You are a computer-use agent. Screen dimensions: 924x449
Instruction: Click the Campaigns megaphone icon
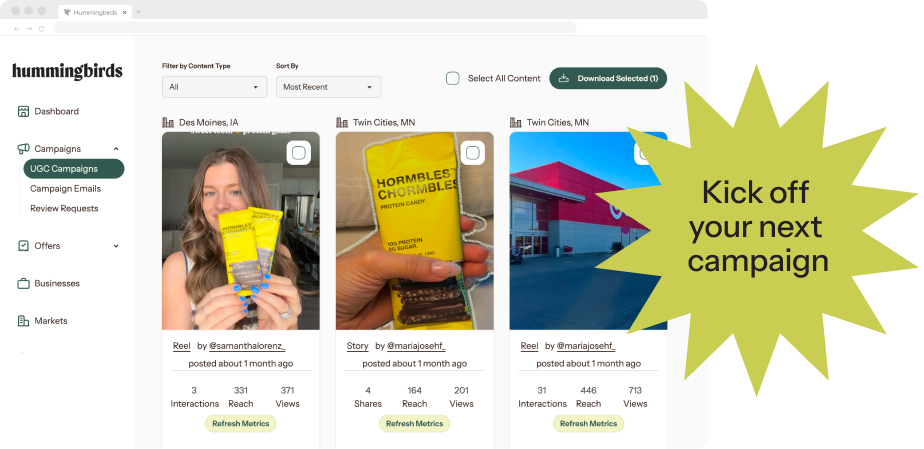pyautogui.click(x=23, y=148)
